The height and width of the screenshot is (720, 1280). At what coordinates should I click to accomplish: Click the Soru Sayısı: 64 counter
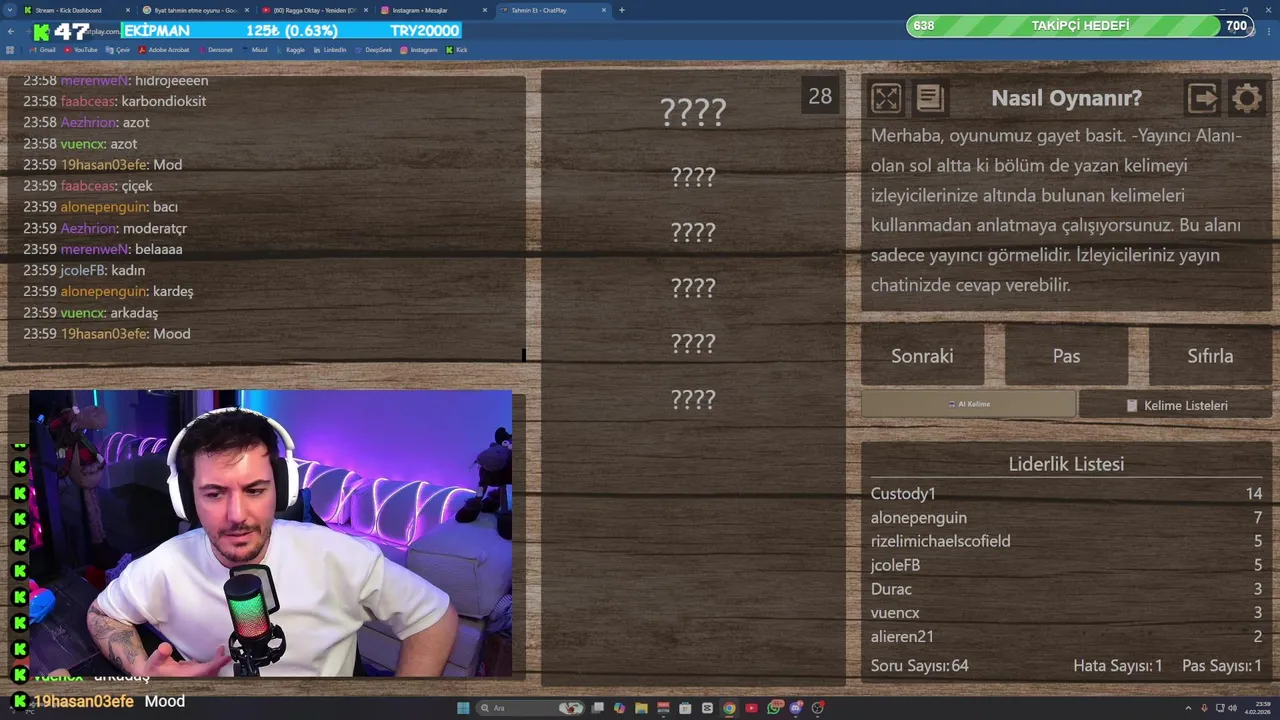(919, 665)
